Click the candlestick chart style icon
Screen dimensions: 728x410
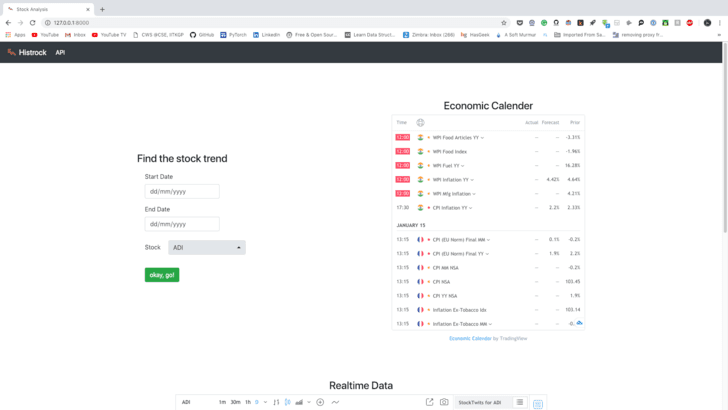[x=287, y=402]
